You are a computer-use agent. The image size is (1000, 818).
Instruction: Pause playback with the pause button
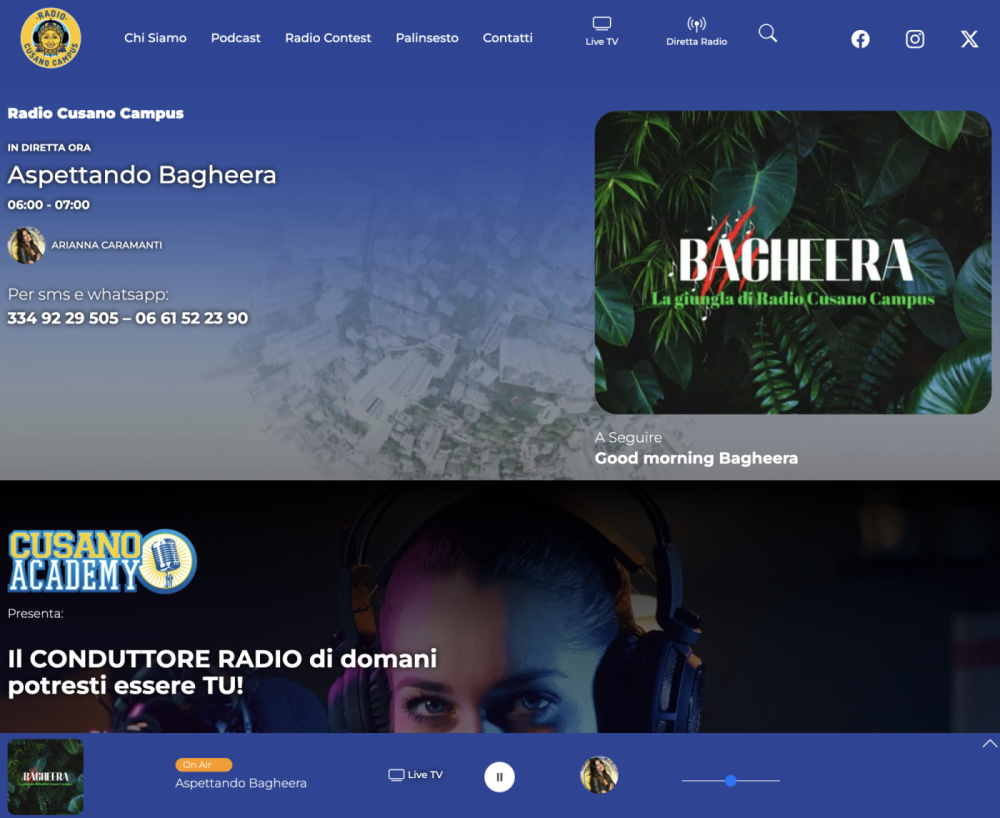(x=499, y=776)
